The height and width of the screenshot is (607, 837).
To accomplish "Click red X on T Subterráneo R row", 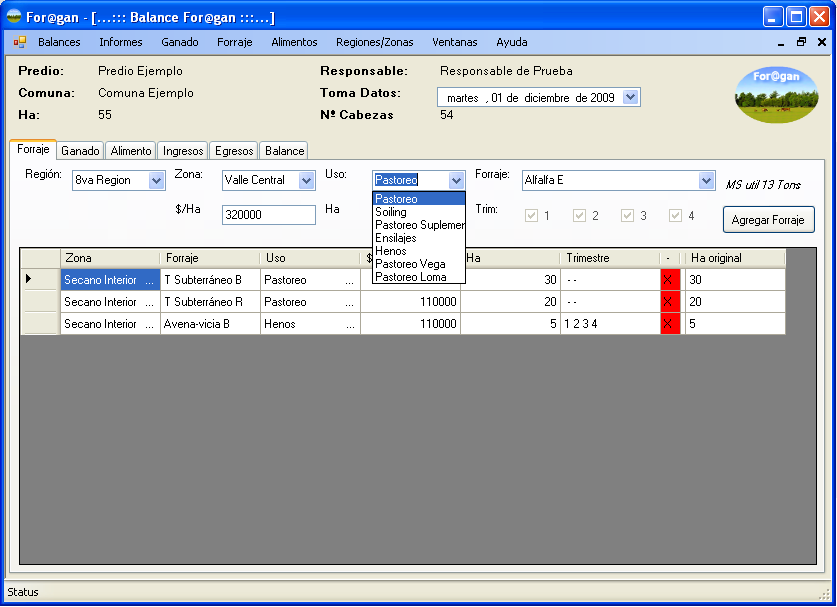I will pos(669,302).
